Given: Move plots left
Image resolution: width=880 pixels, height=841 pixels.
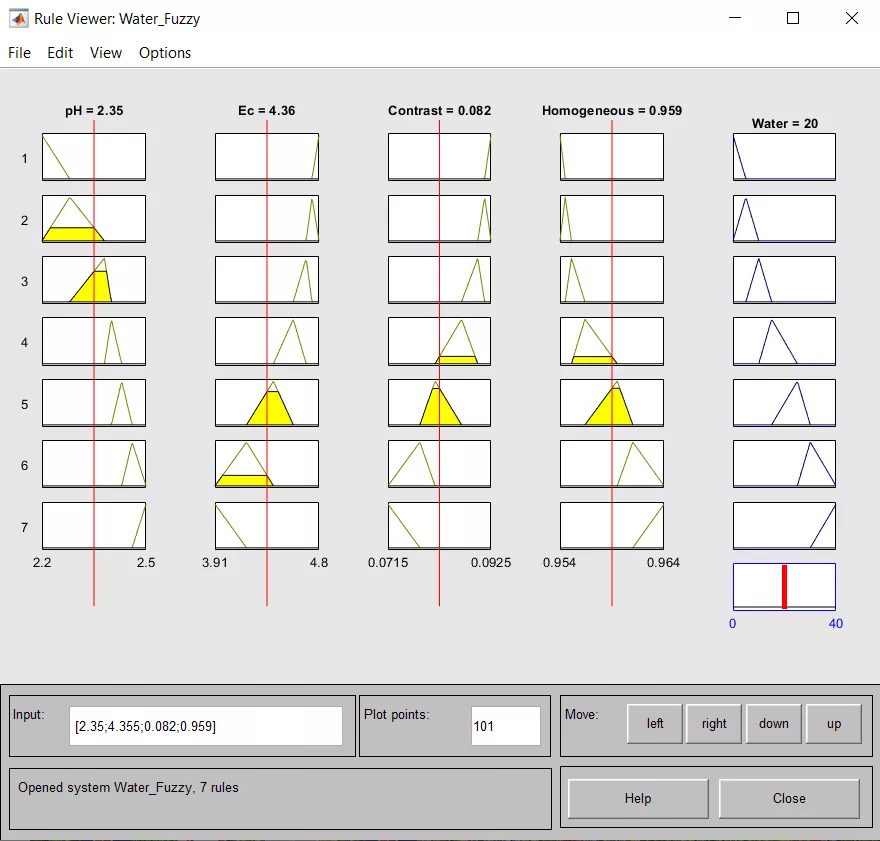Looking at the screenshot, I should 654,724.
